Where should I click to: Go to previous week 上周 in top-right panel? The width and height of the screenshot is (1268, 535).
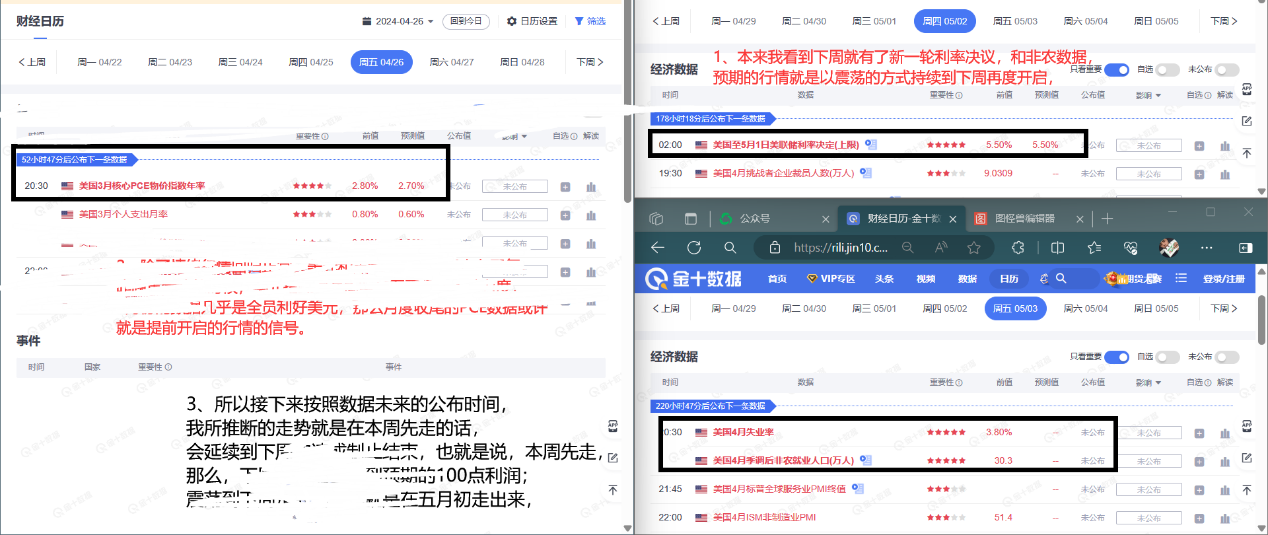point(665,21)
